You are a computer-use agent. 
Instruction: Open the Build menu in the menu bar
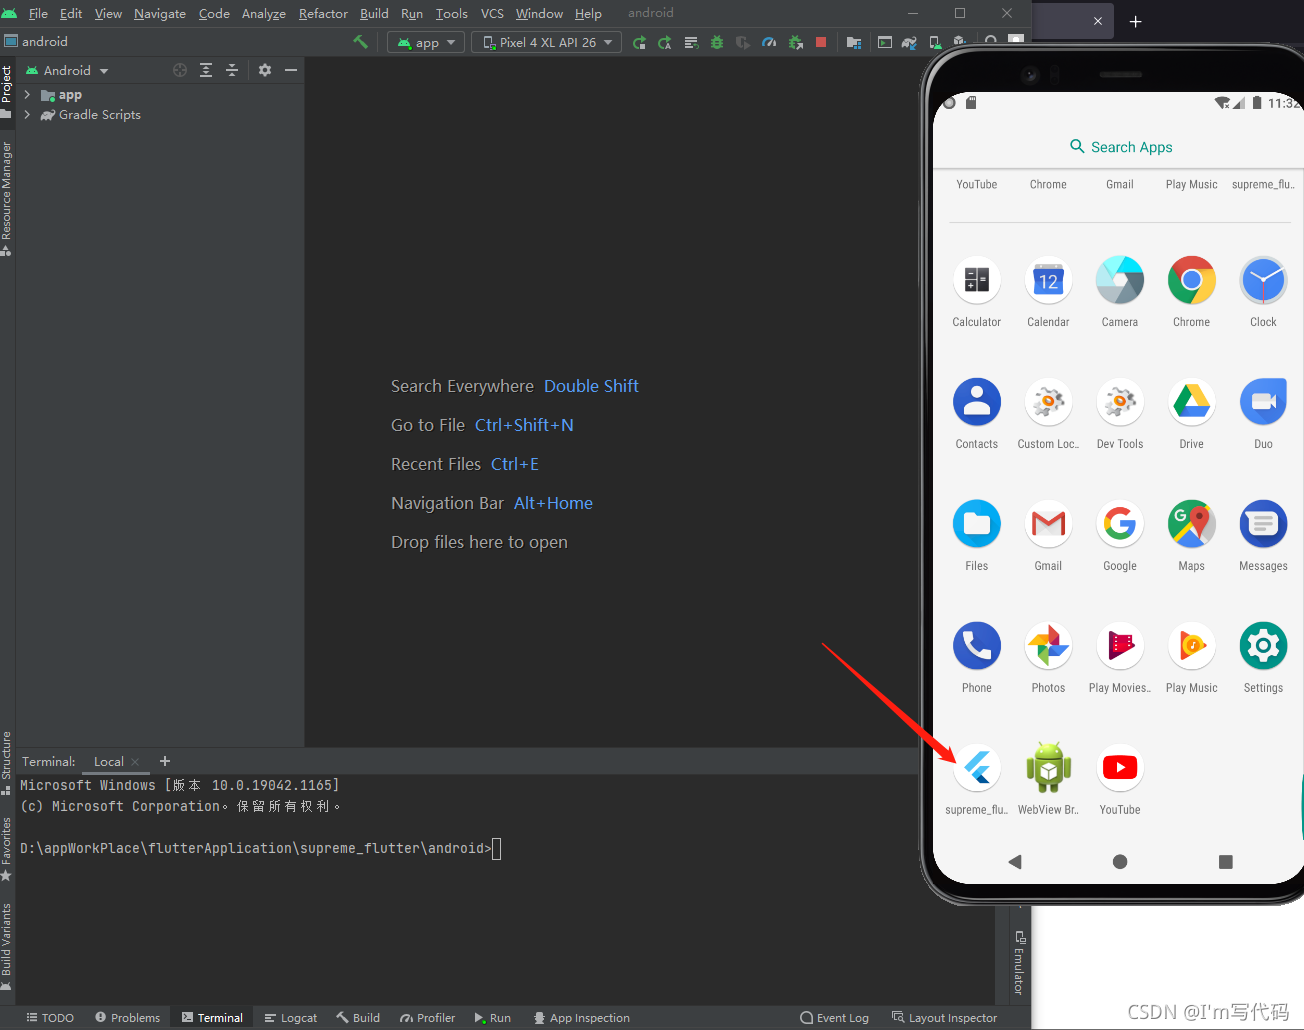point(374,13)
